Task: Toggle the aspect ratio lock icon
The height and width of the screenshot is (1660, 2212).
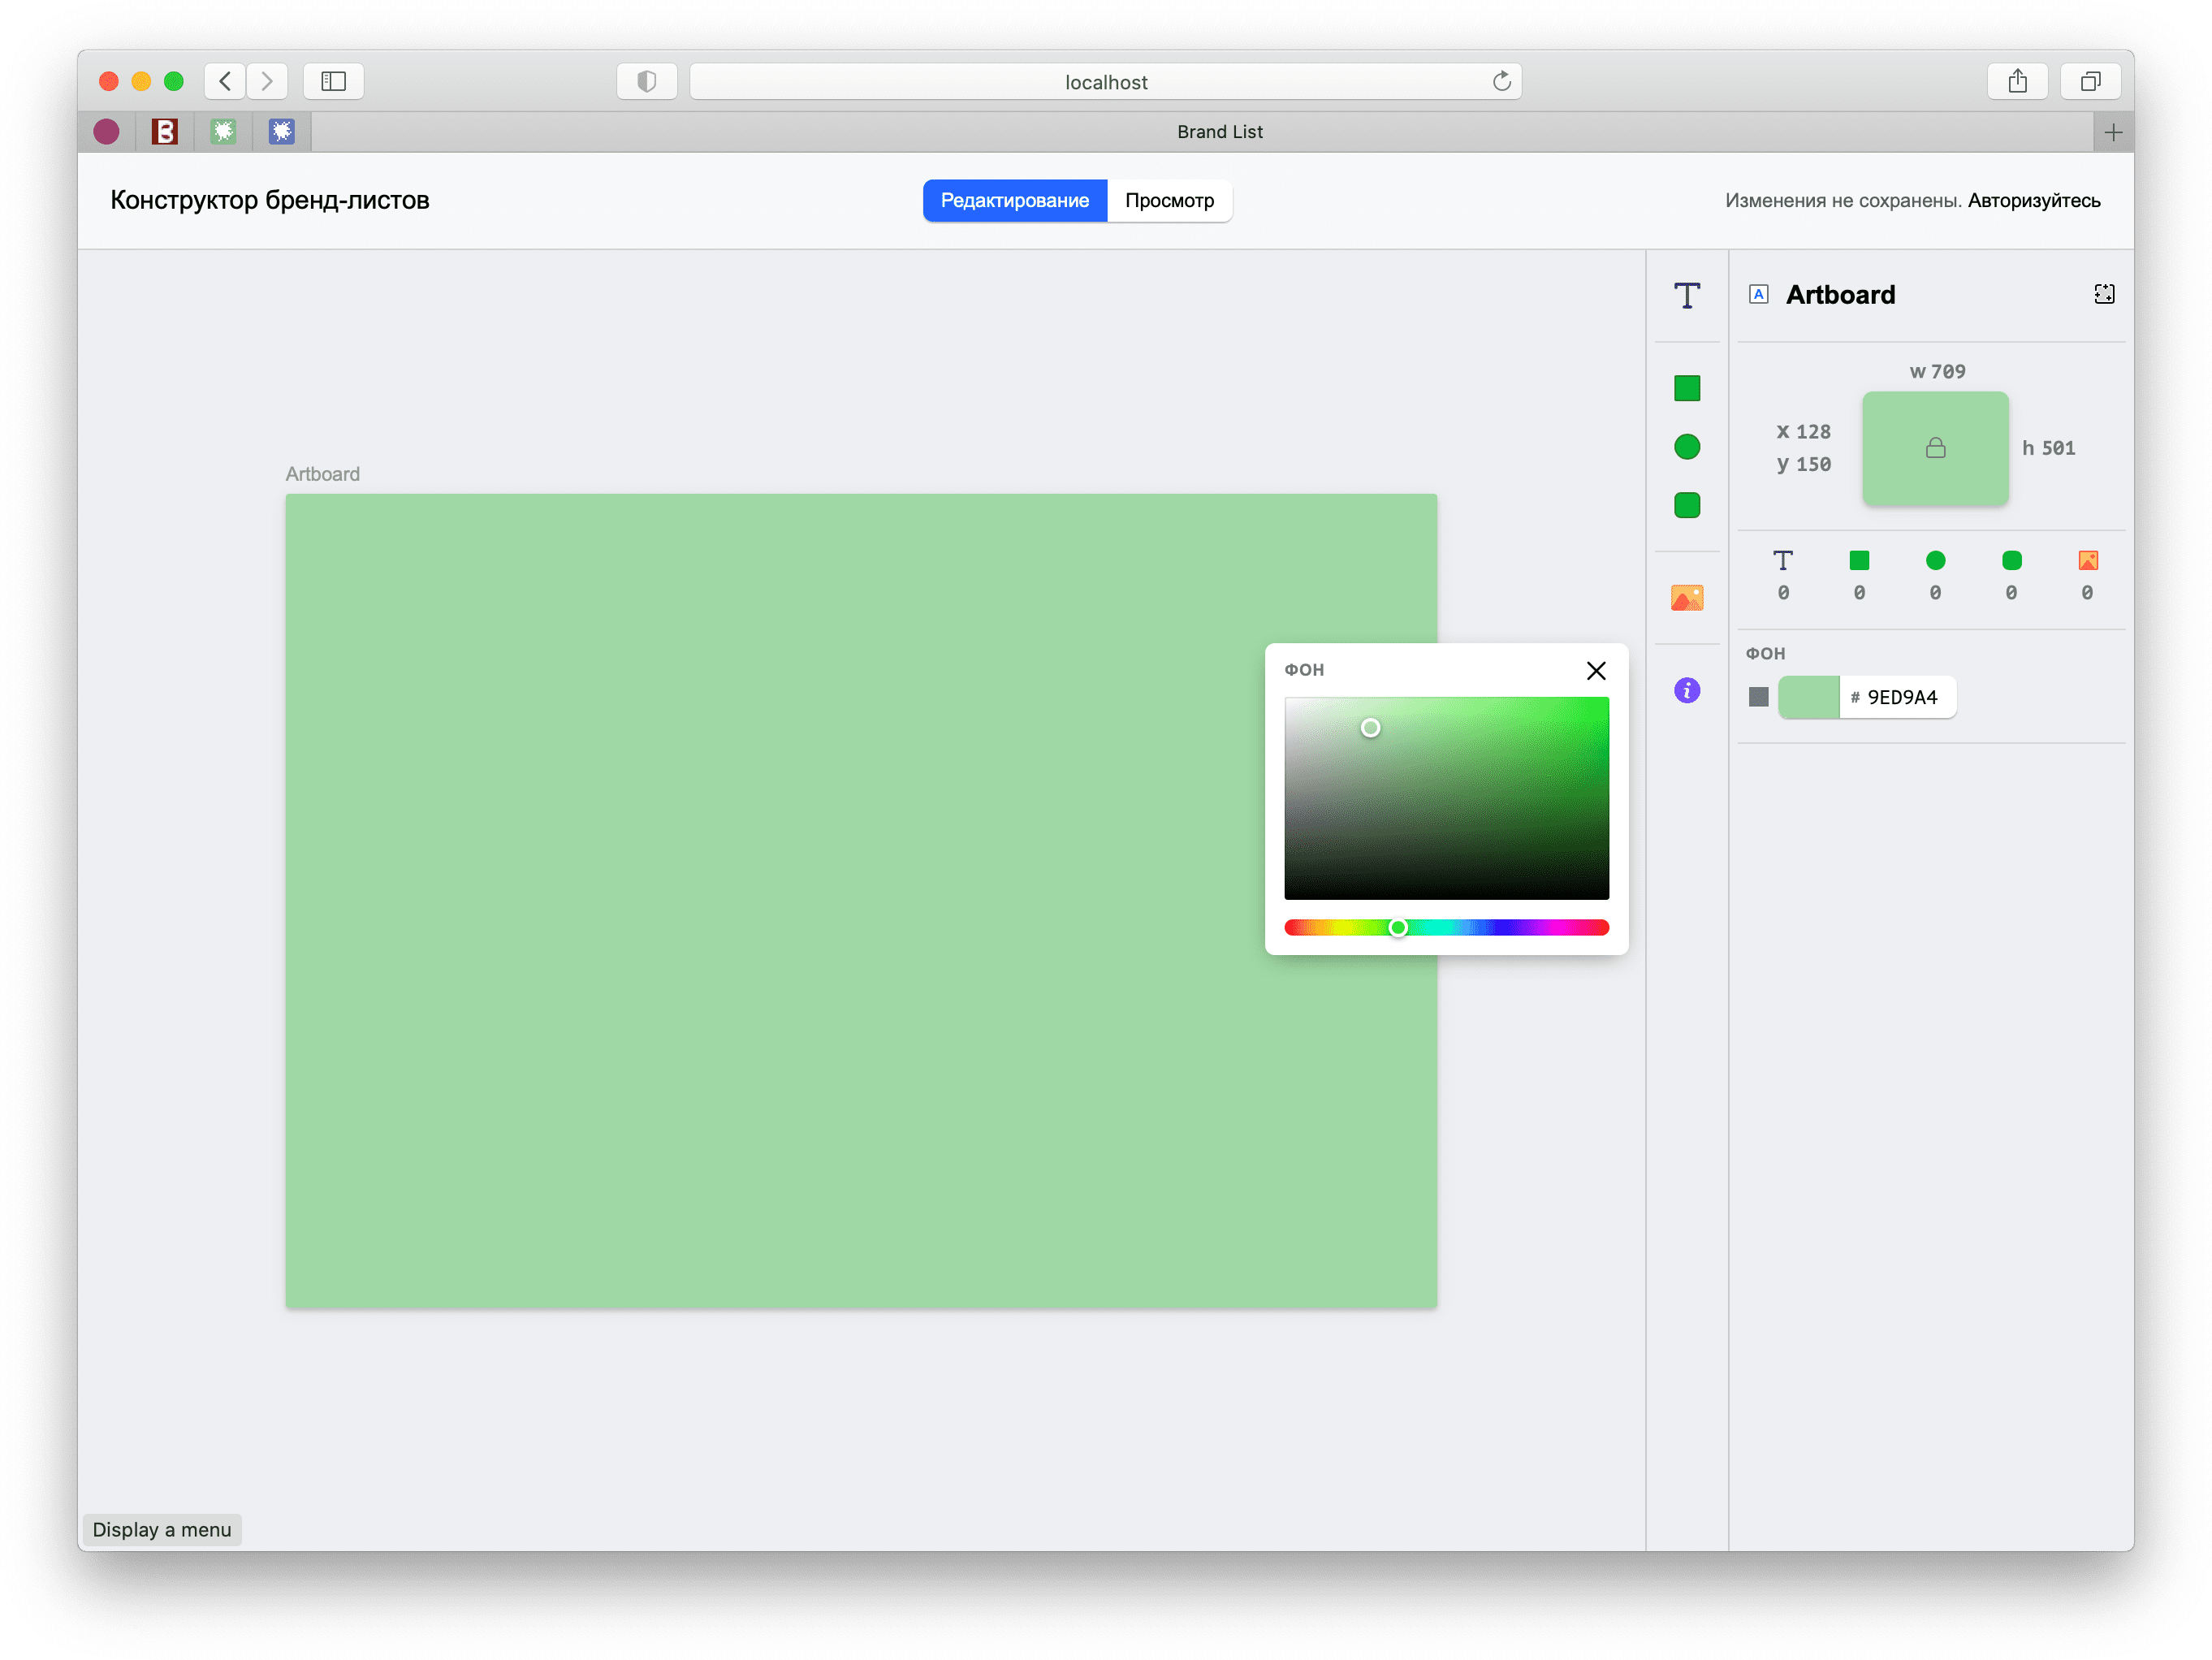Action: pyautogui.click(x=1935, y=448)
